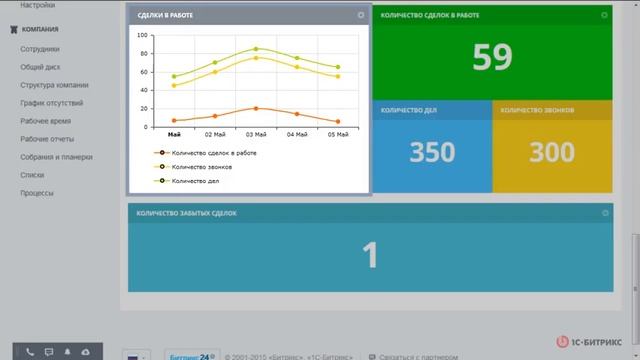Open Общий диск in the sidebar
The height and width of the screenshot is (360, 640).
tap(40, 67)
